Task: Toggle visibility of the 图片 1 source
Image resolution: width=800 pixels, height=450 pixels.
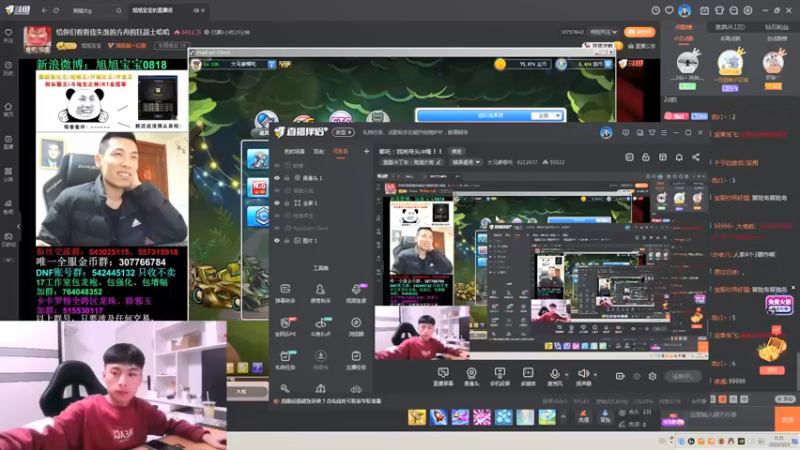Action: tap(277, 240)
